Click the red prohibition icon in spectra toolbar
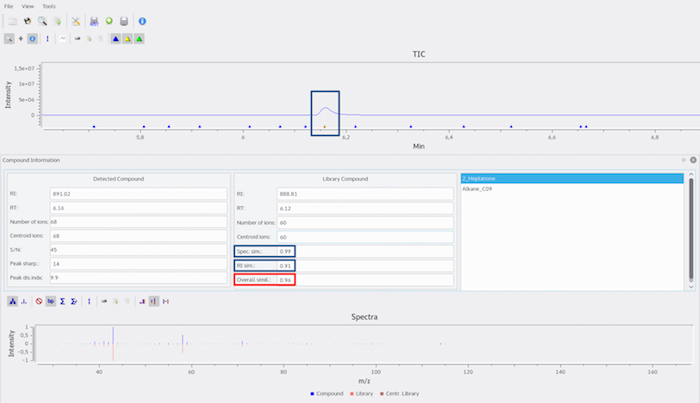This screenshot has width=700, height=403. 38,301
